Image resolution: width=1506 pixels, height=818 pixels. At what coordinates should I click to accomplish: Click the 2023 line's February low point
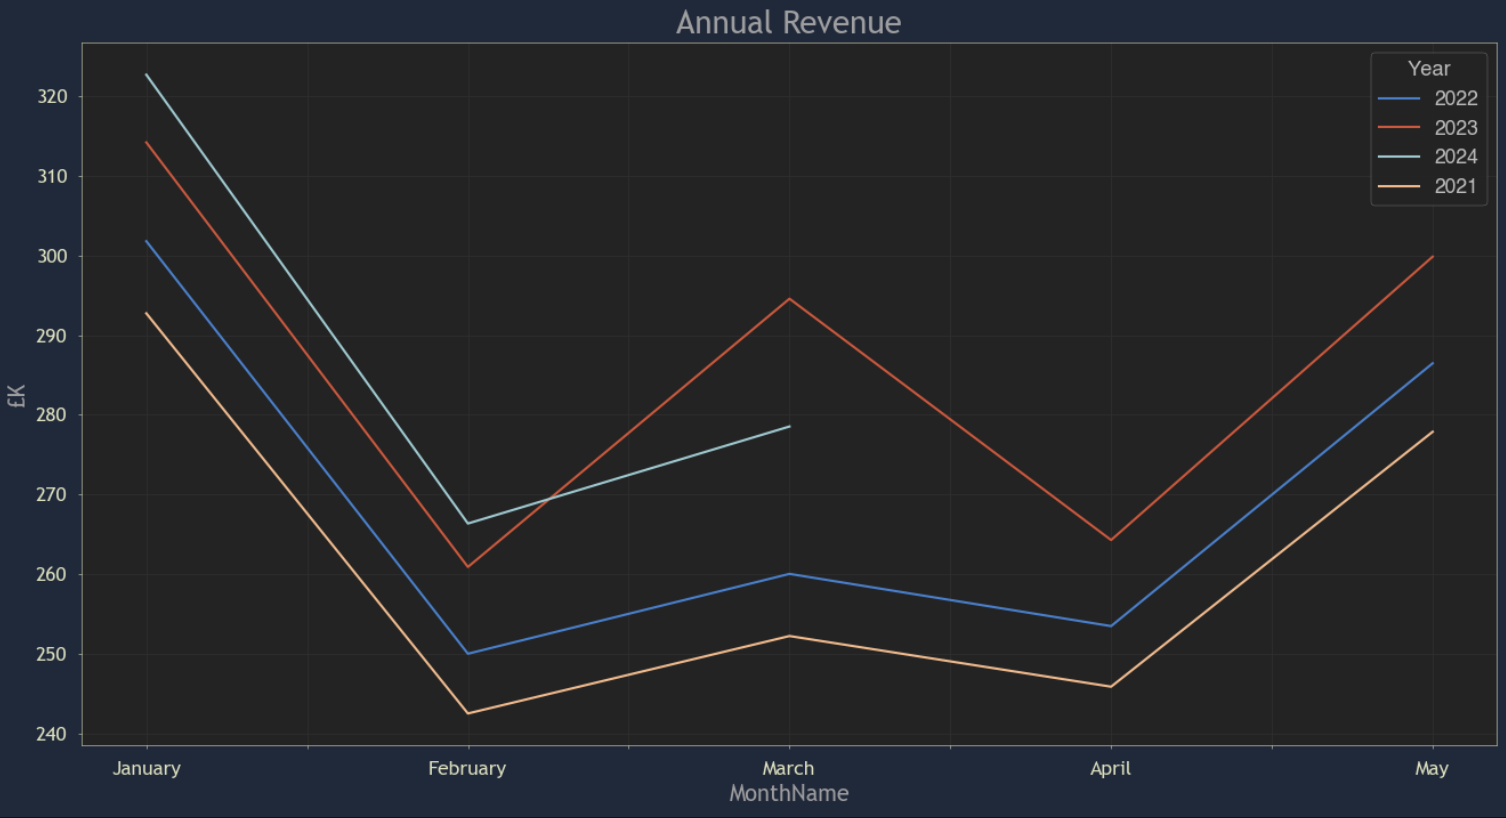tap(468, 567)
